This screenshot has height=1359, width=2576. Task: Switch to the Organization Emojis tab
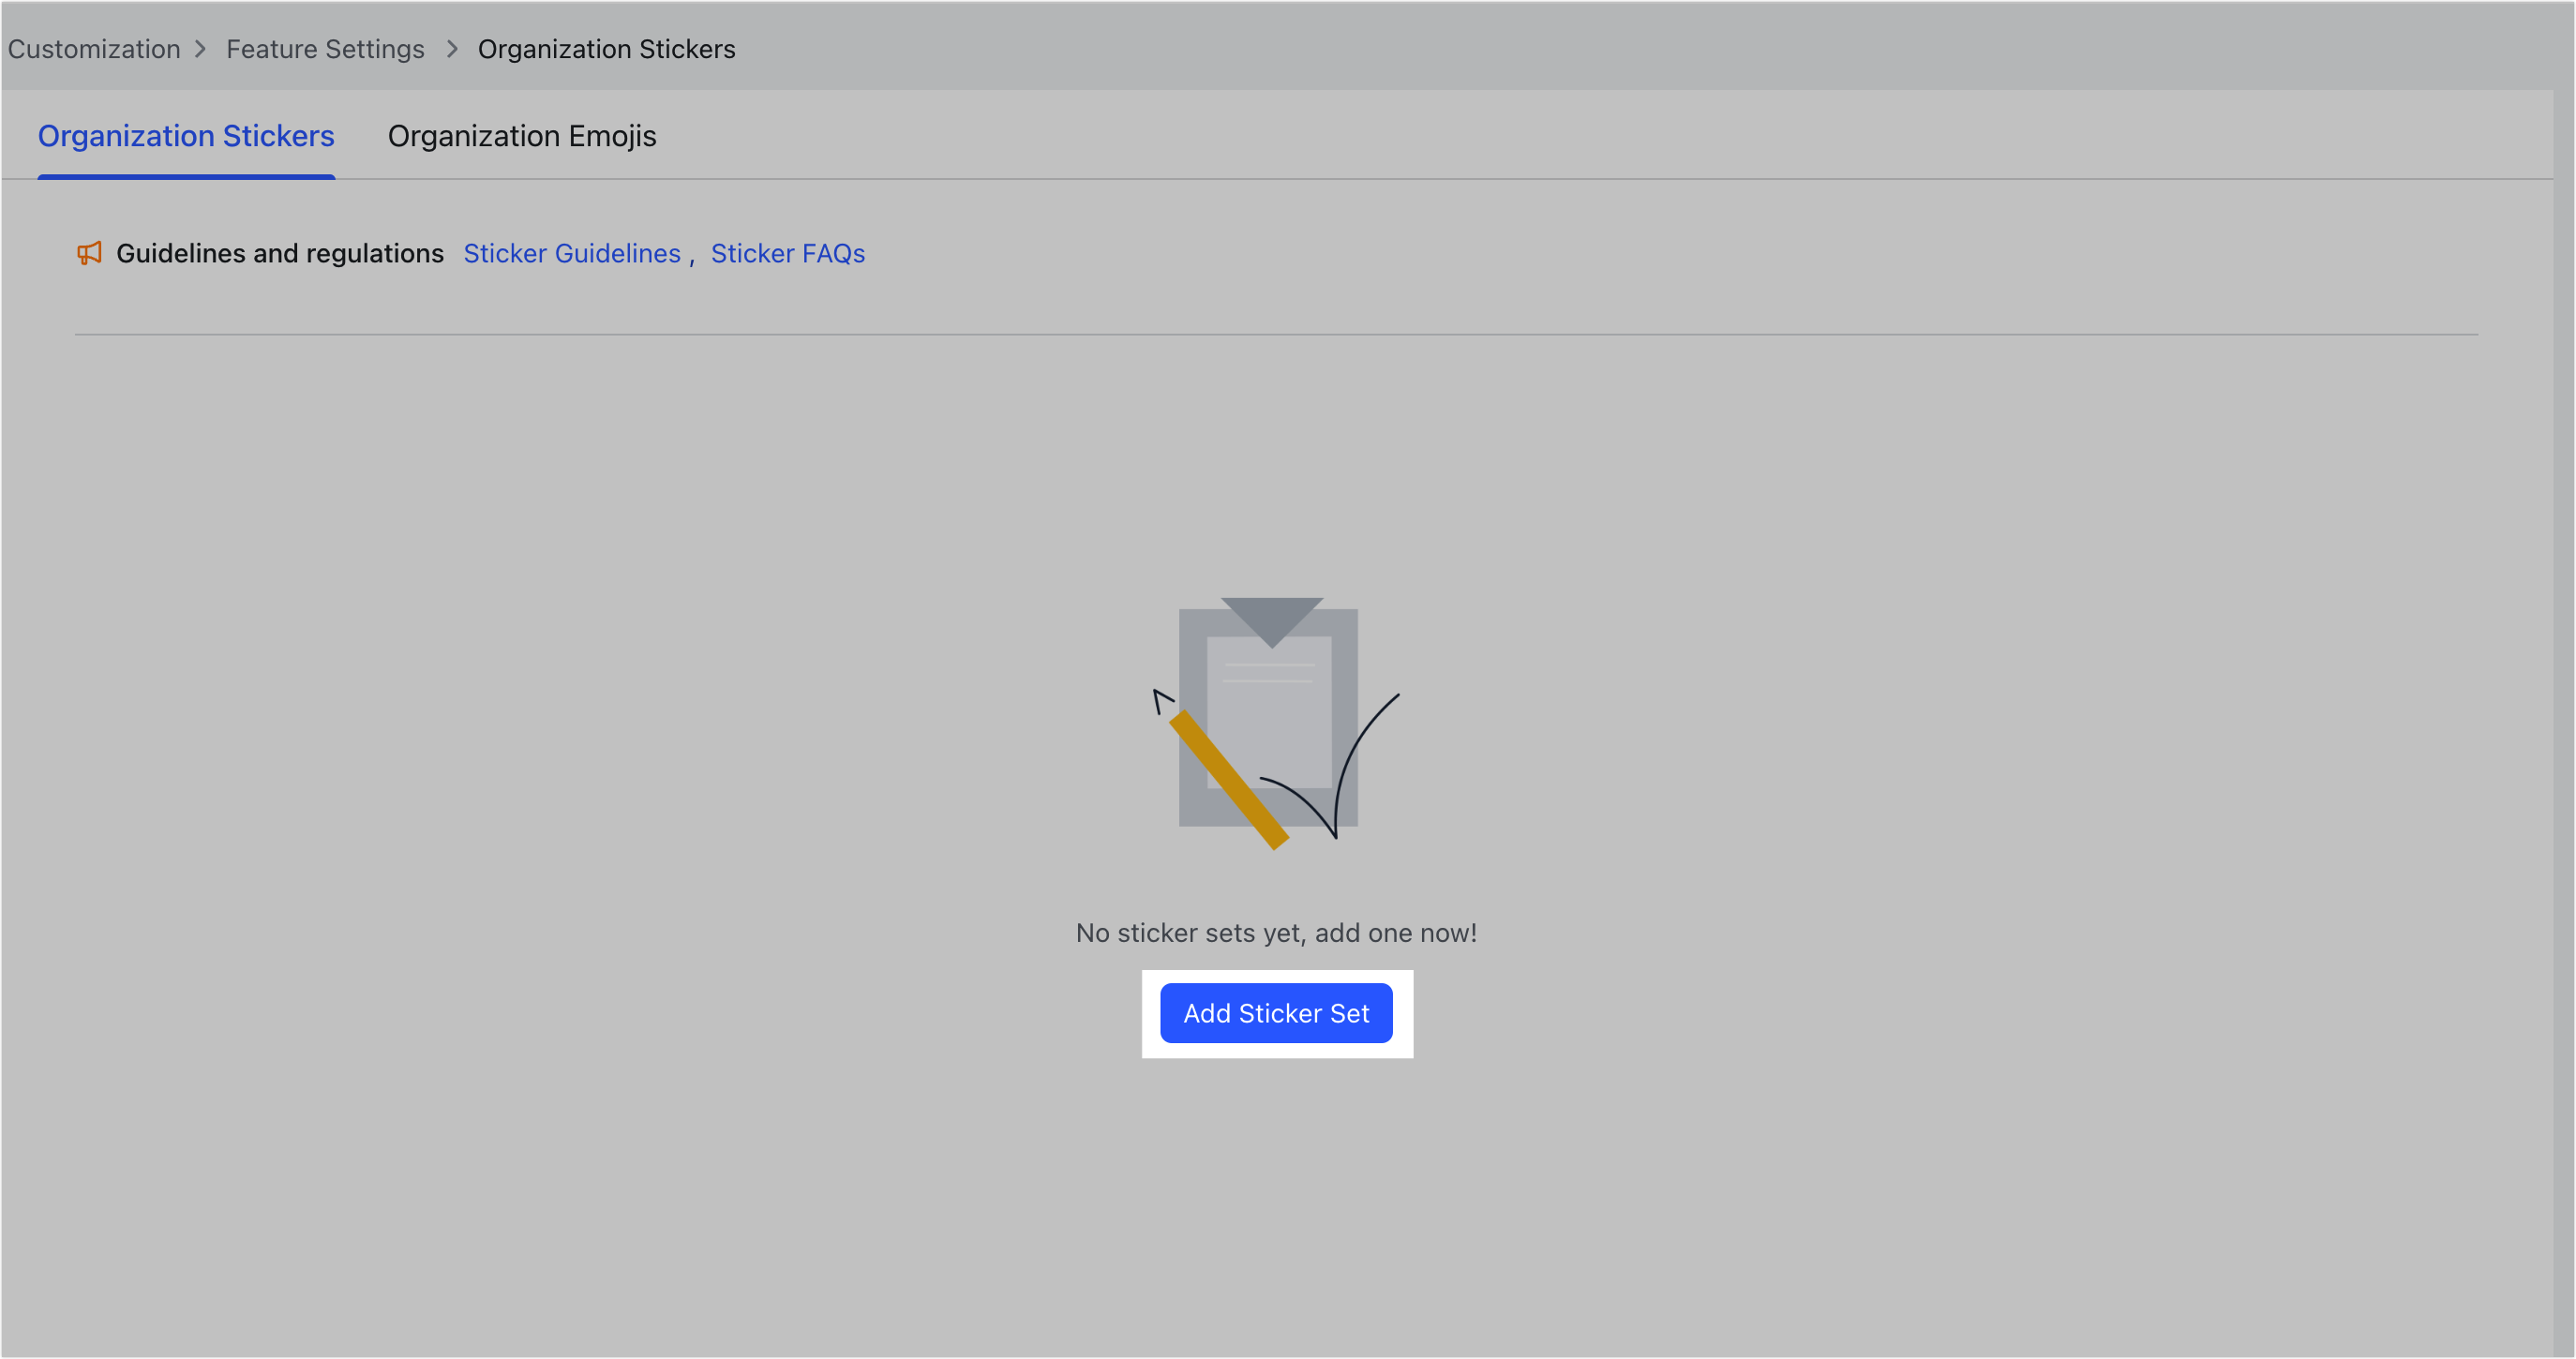pyautogui.click(x=521, y=136)
